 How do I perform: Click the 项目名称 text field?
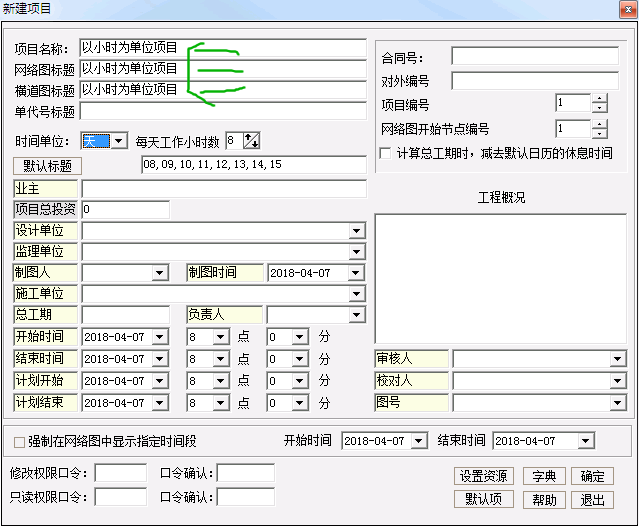point(223,48)
